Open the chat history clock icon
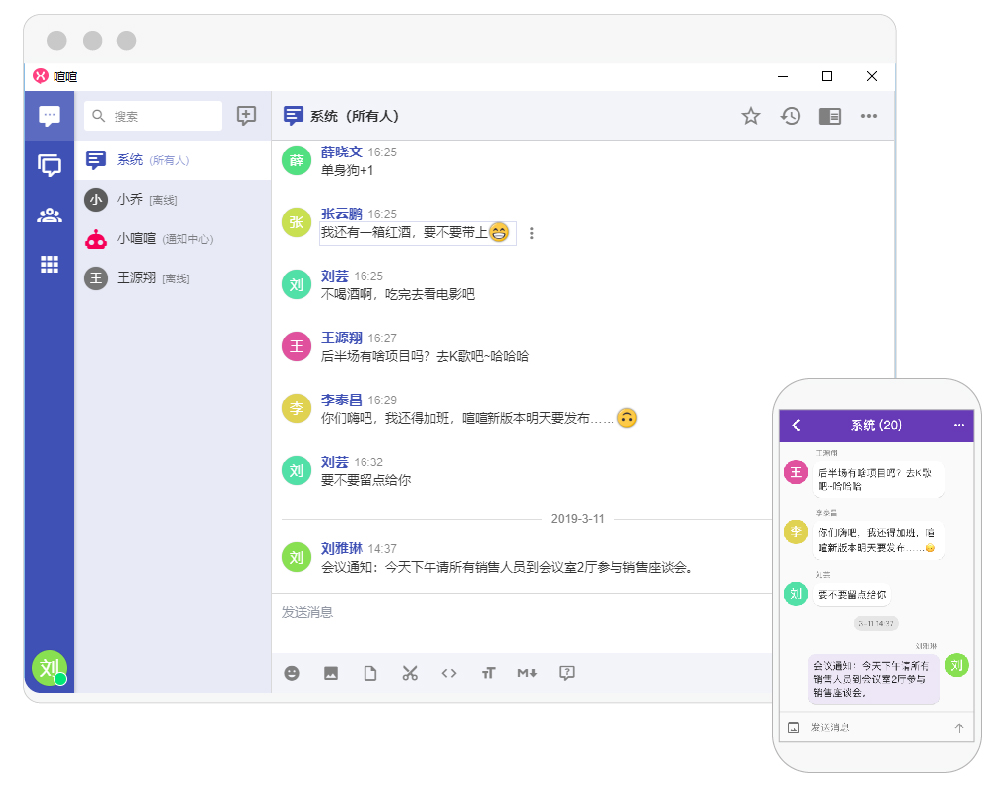The width and height of the screenshot is (998, 802). click(x=790, y=116)
